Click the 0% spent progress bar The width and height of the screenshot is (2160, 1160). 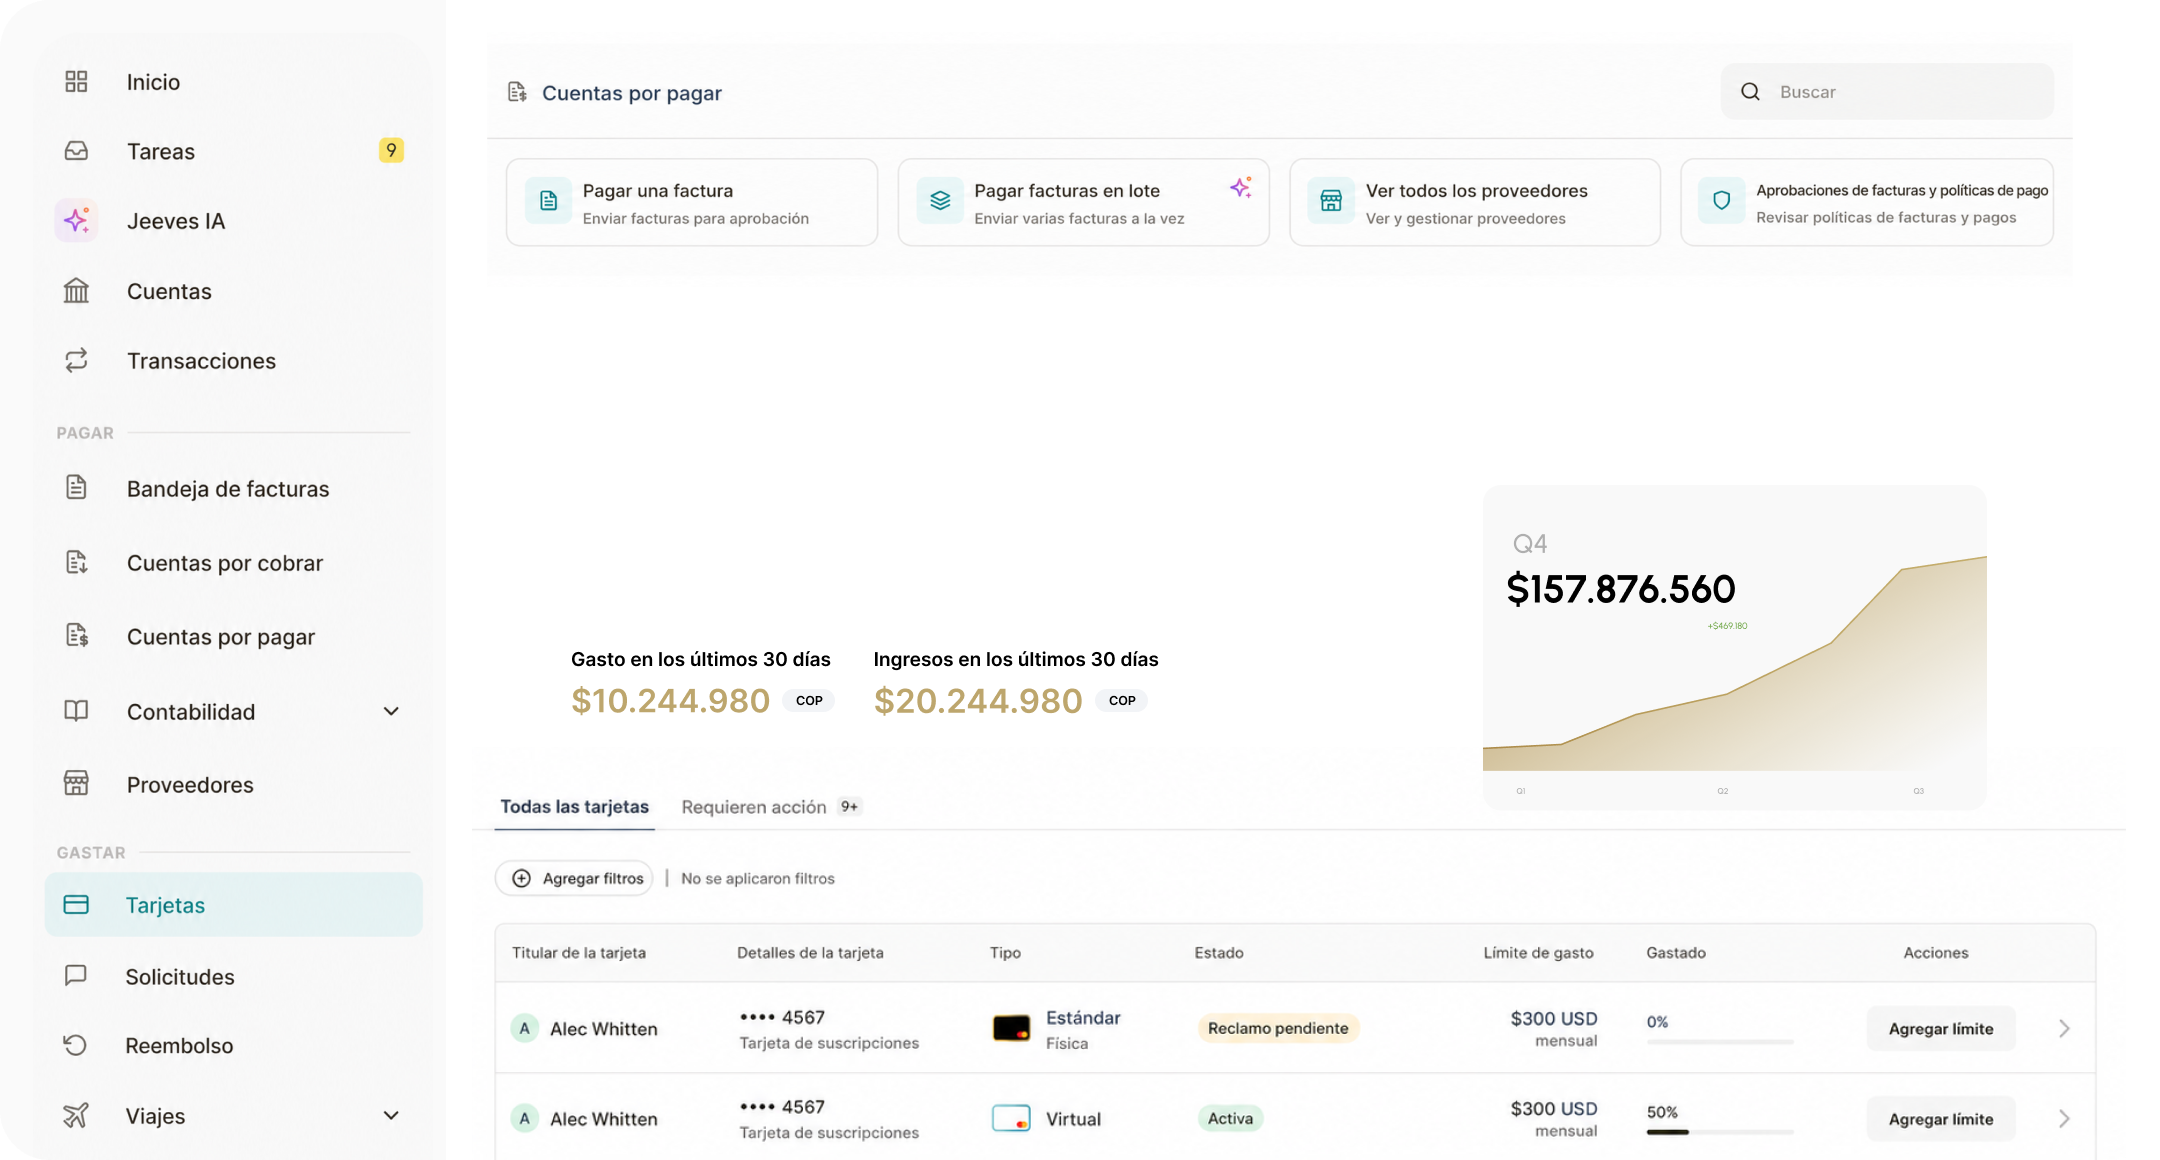(x=1720, y=1042)
